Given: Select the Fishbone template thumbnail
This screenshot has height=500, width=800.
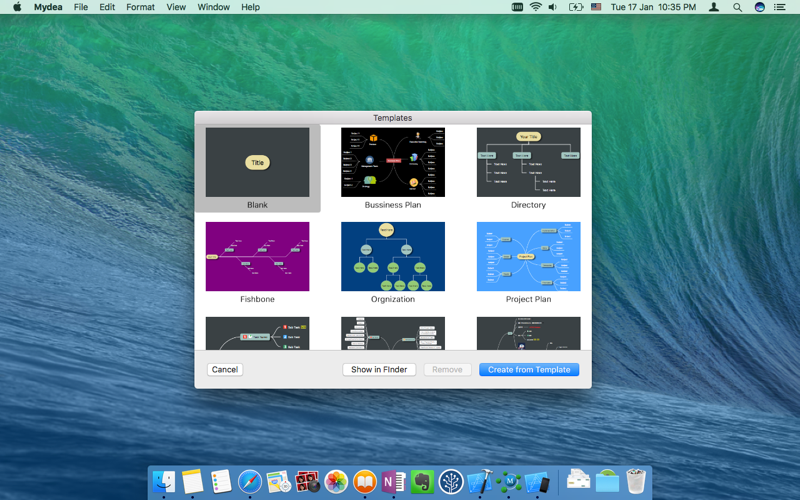Looking at the screenshot, I should 257,256.
